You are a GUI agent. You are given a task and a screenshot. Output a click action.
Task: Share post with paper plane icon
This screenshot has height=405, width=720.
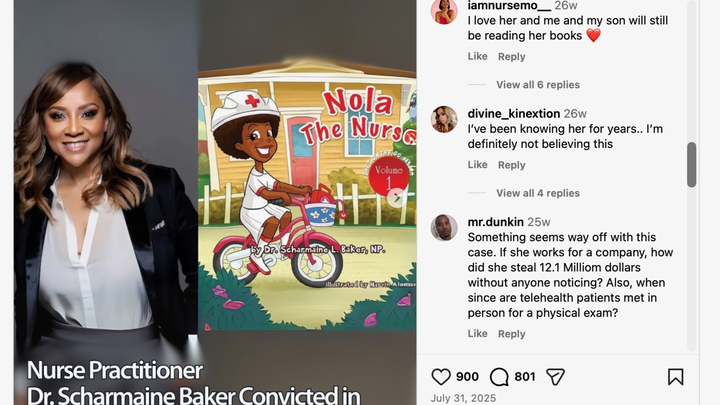pos(555,377)
